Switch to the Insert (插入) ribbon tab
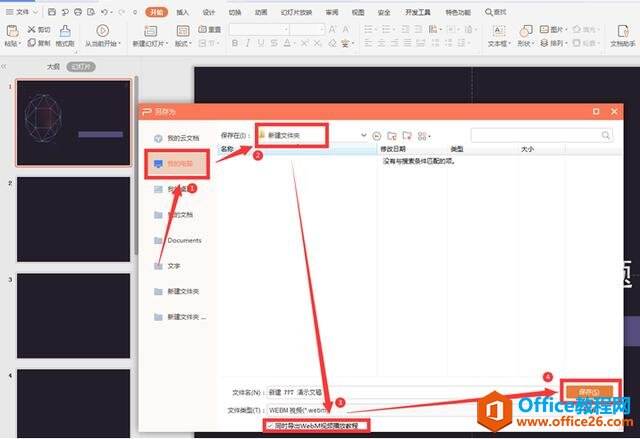640x439 pixels. point(182,12)
